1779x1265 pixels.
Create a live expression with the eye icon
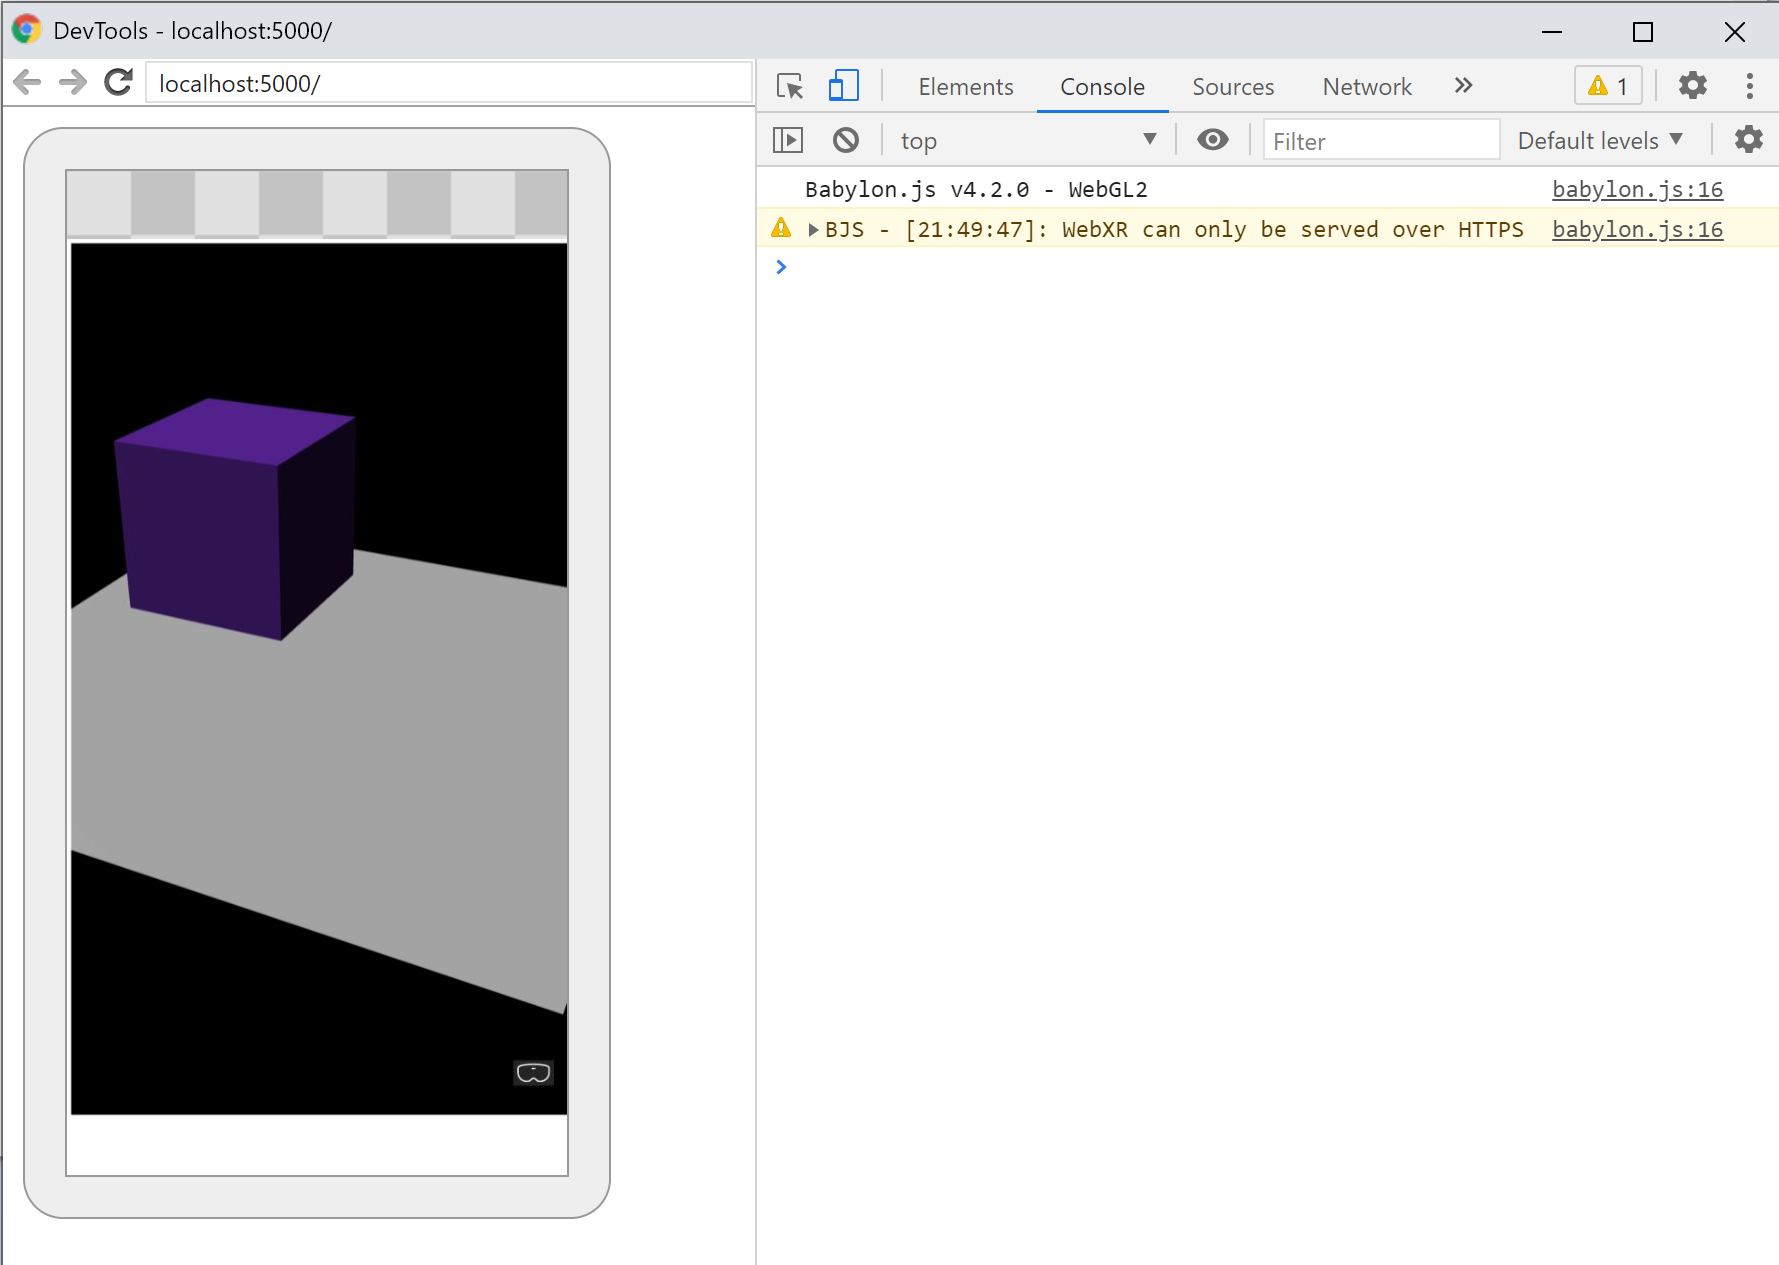click(1212, 140)
